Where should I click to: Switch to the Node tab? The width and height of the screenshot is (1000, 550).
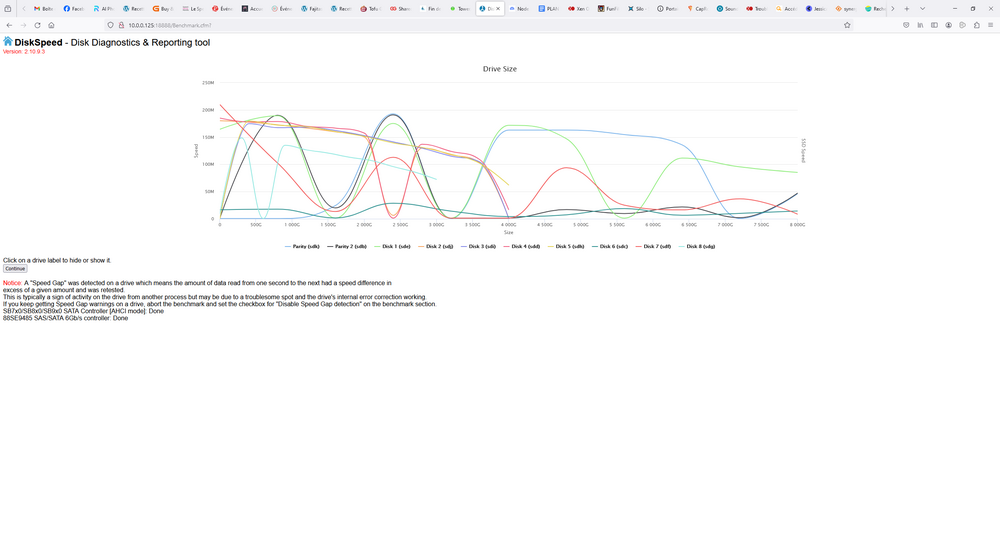click(x=519, y=9)
